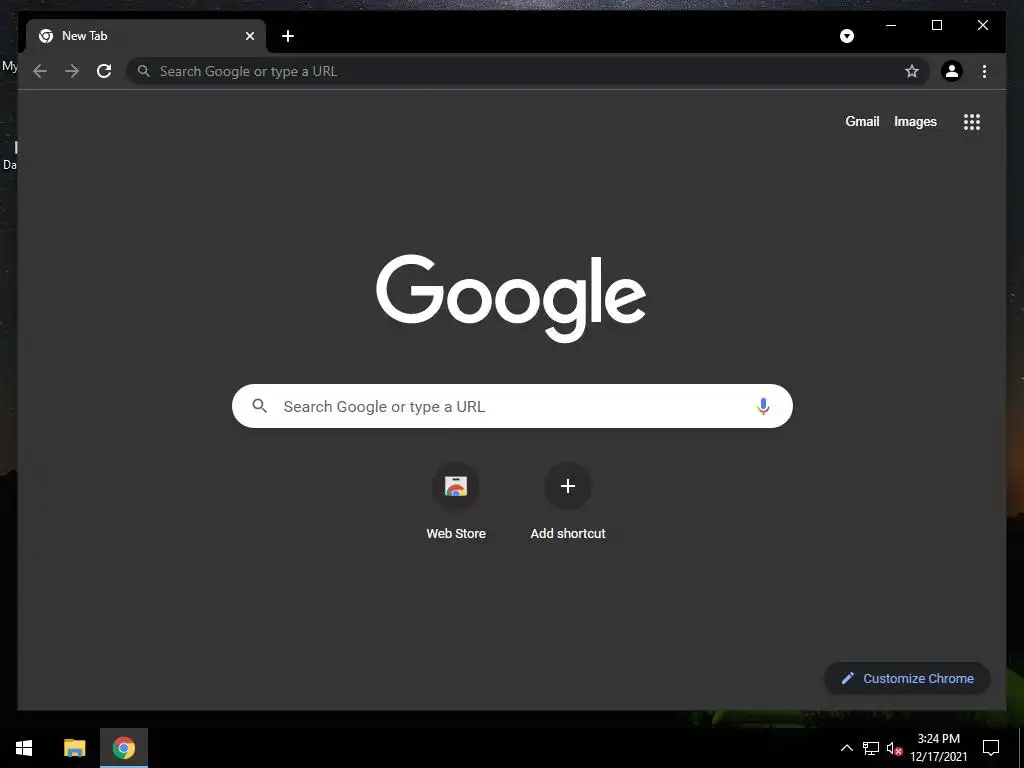Open the Chrome profile avatar
Image resolution: width=1024 pixels, height=768 pixels.
tap(952, 71)
